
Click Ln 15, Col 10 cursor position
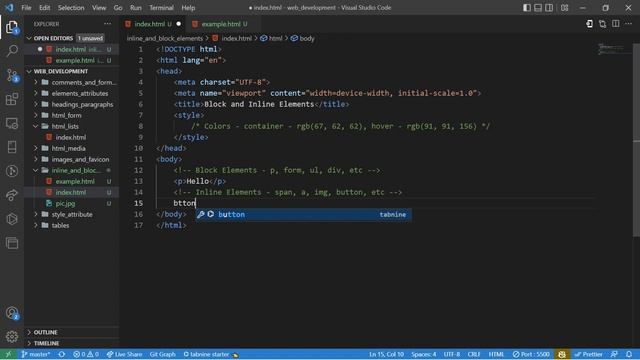(387, 354)
